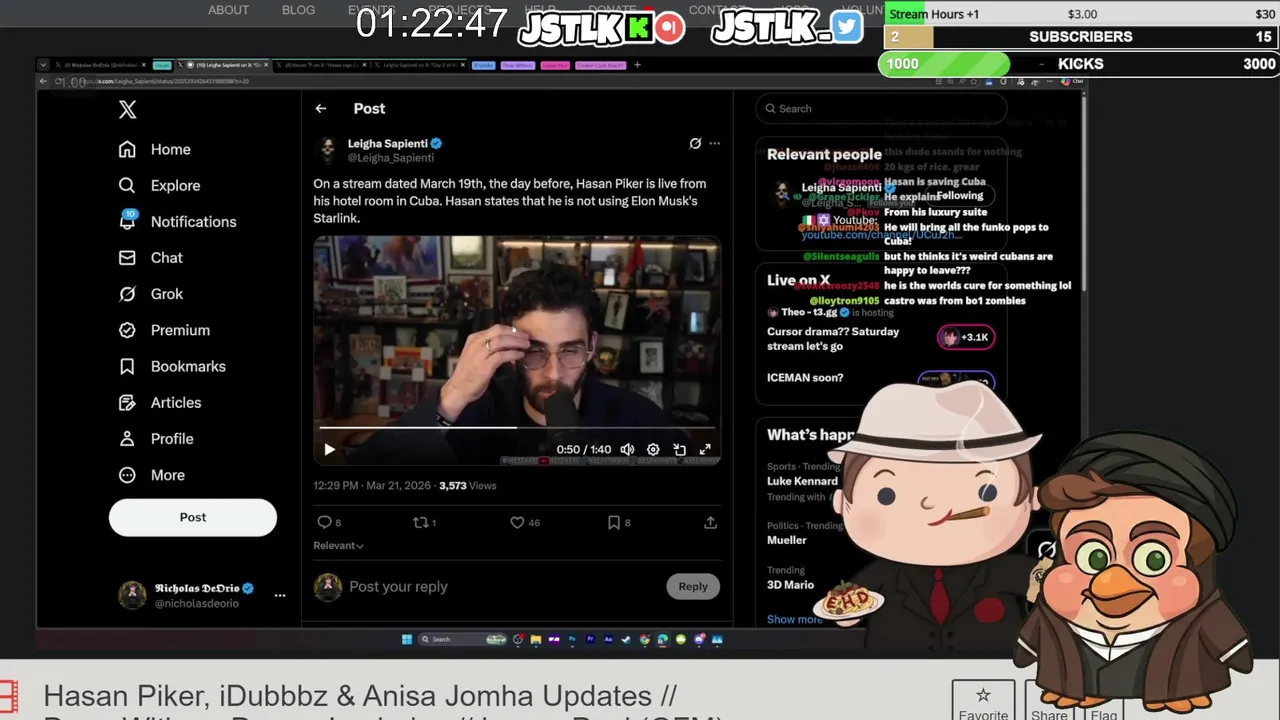Image resolution: width=1280 pixels, height=720 pixels.
Task: Open the Luke Kennard trending topic
Action: [x=802, y=481]
